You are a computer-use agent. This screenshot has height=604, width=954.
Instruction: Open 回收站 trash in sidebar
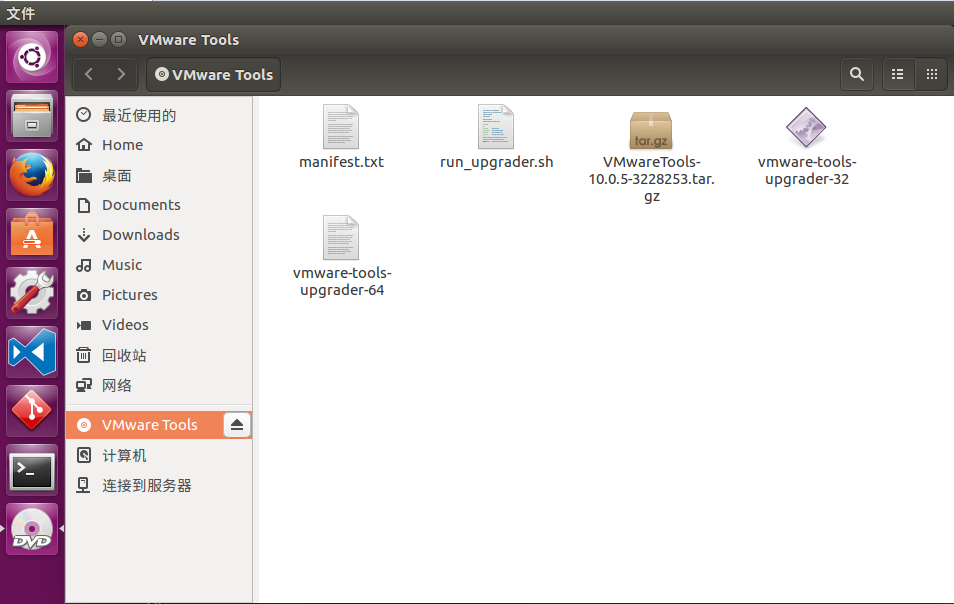click(x=124, y=355)
